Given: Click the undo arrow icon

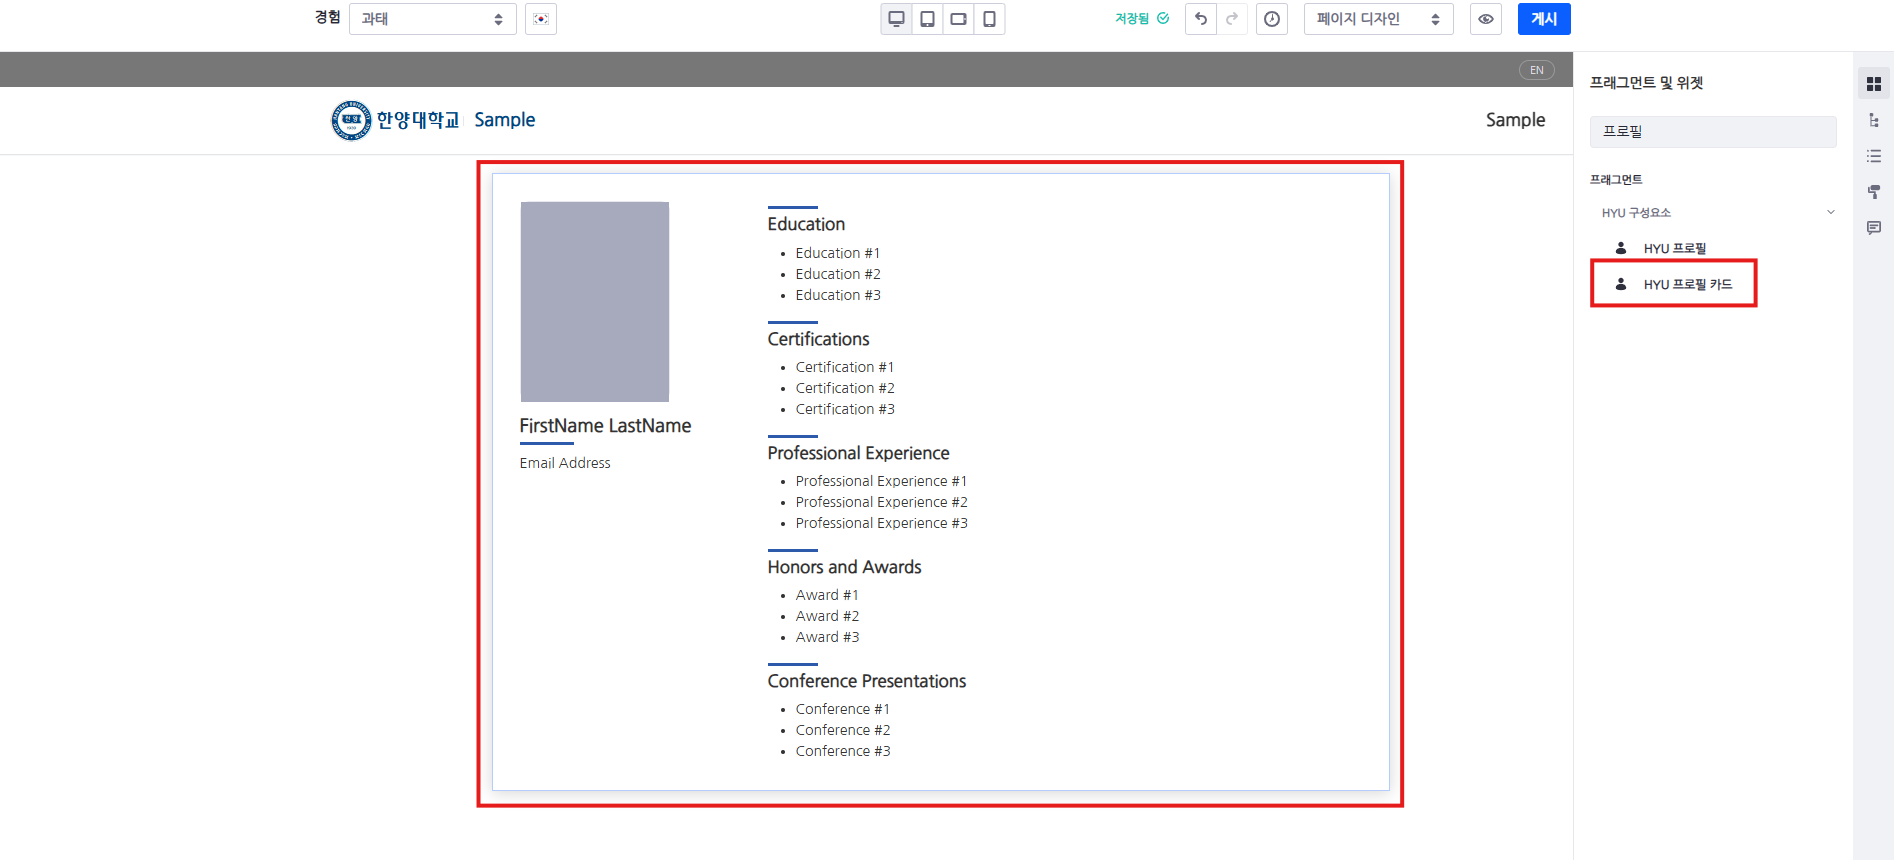Looking at the screenshot, I should [x=1200, y=19].
